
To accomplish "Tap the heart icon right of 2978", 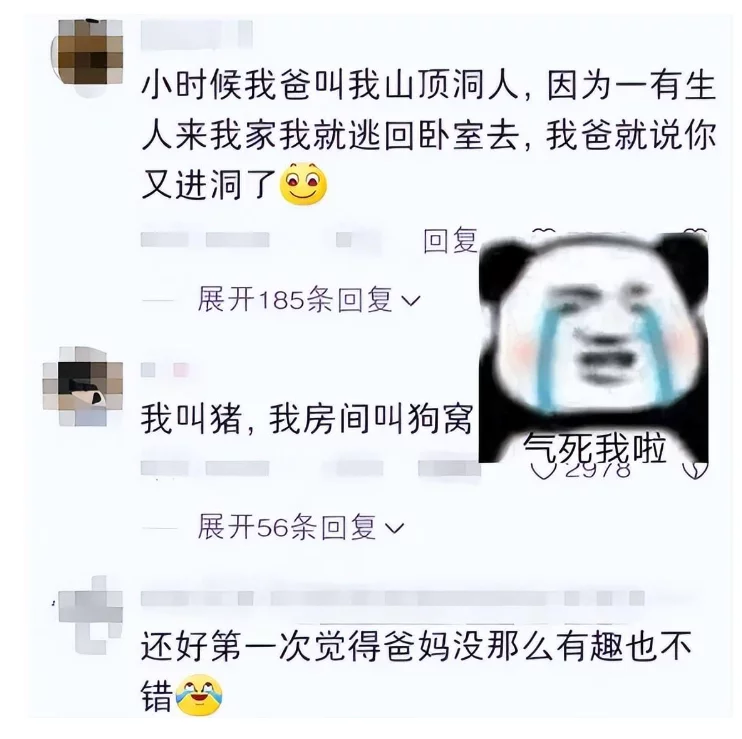I will click(695, 470).
